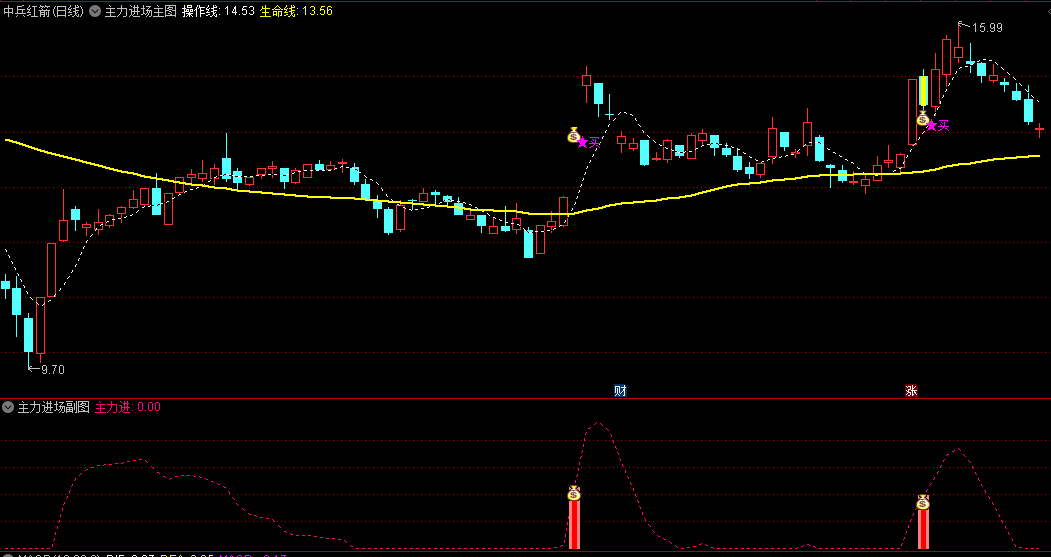Open the 涨 limit-up marker on the time axis

911,390
